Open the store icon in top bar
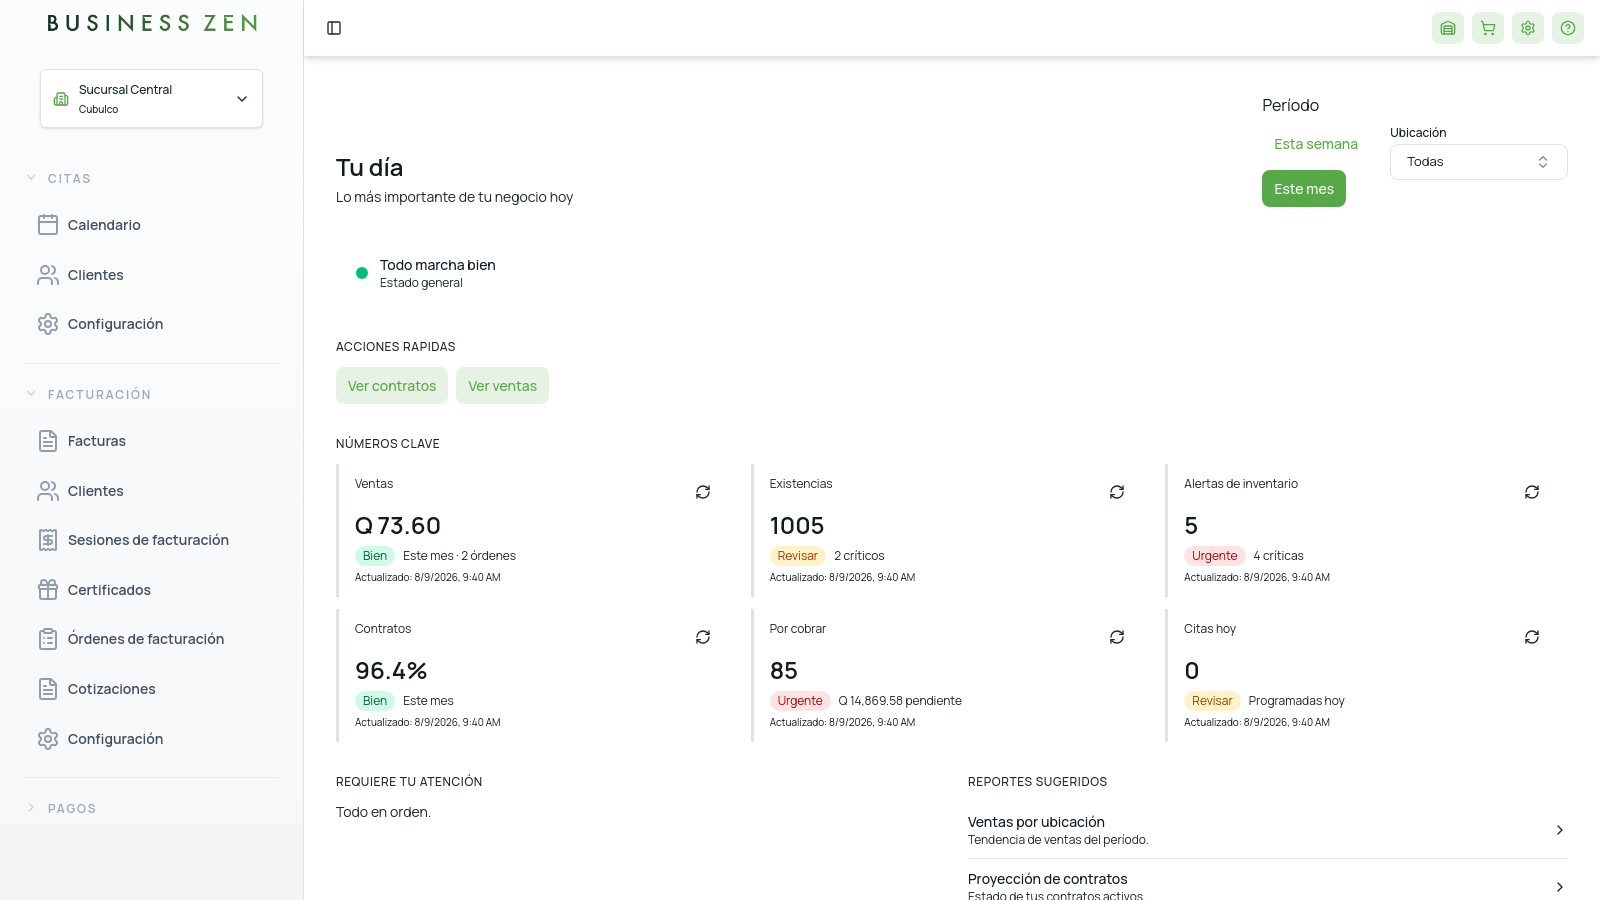The height and width of the screenshot is (900, 1600). pyautogui.click(x=1448, y=28)
